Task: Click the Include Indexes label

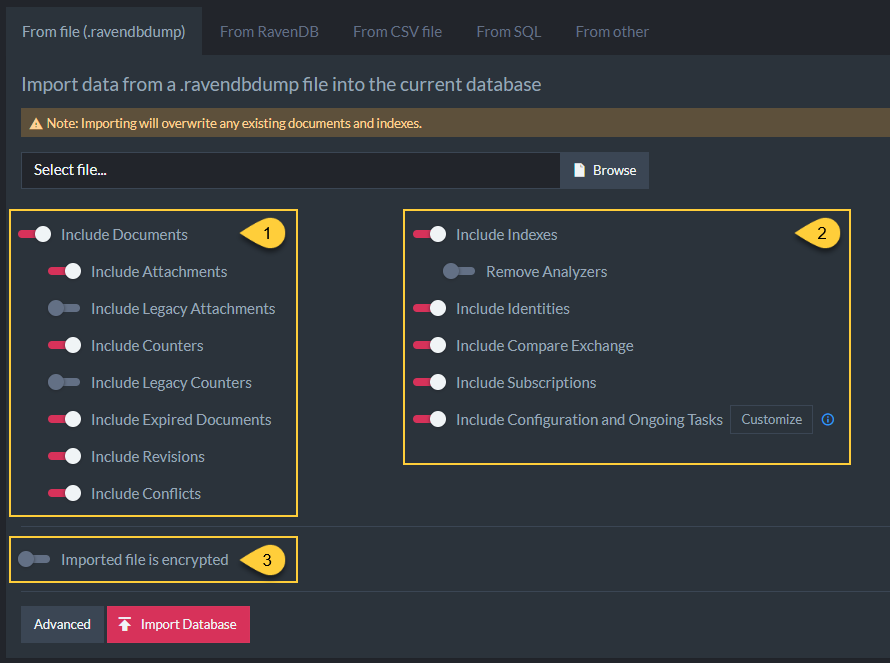Action: point(507,234)
